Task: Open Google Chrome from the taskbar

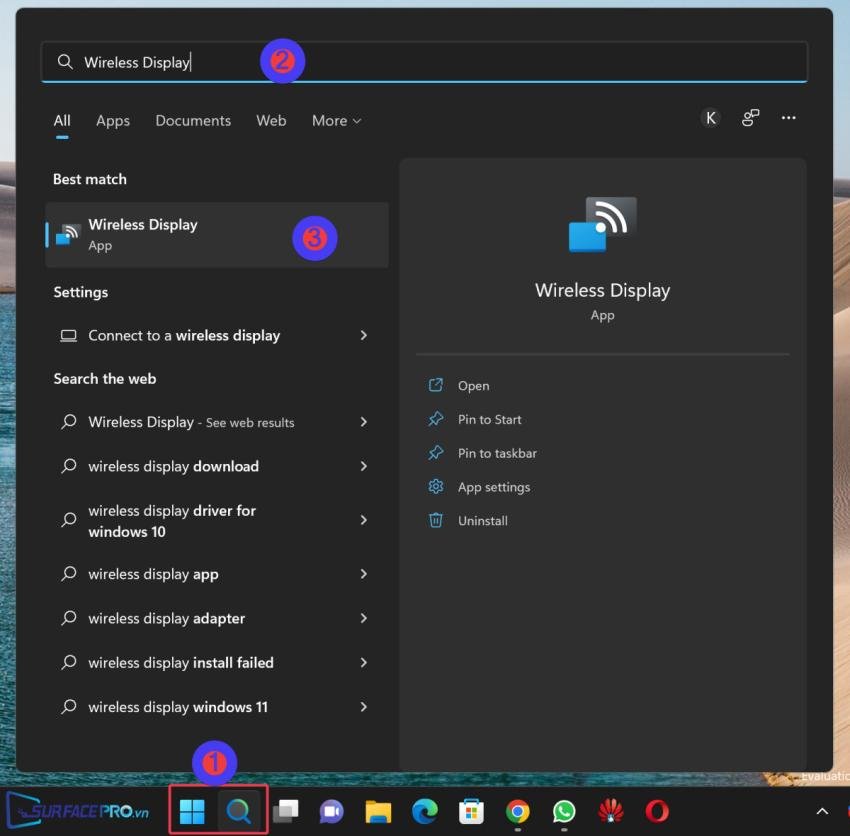Action: tap(517, 811)
